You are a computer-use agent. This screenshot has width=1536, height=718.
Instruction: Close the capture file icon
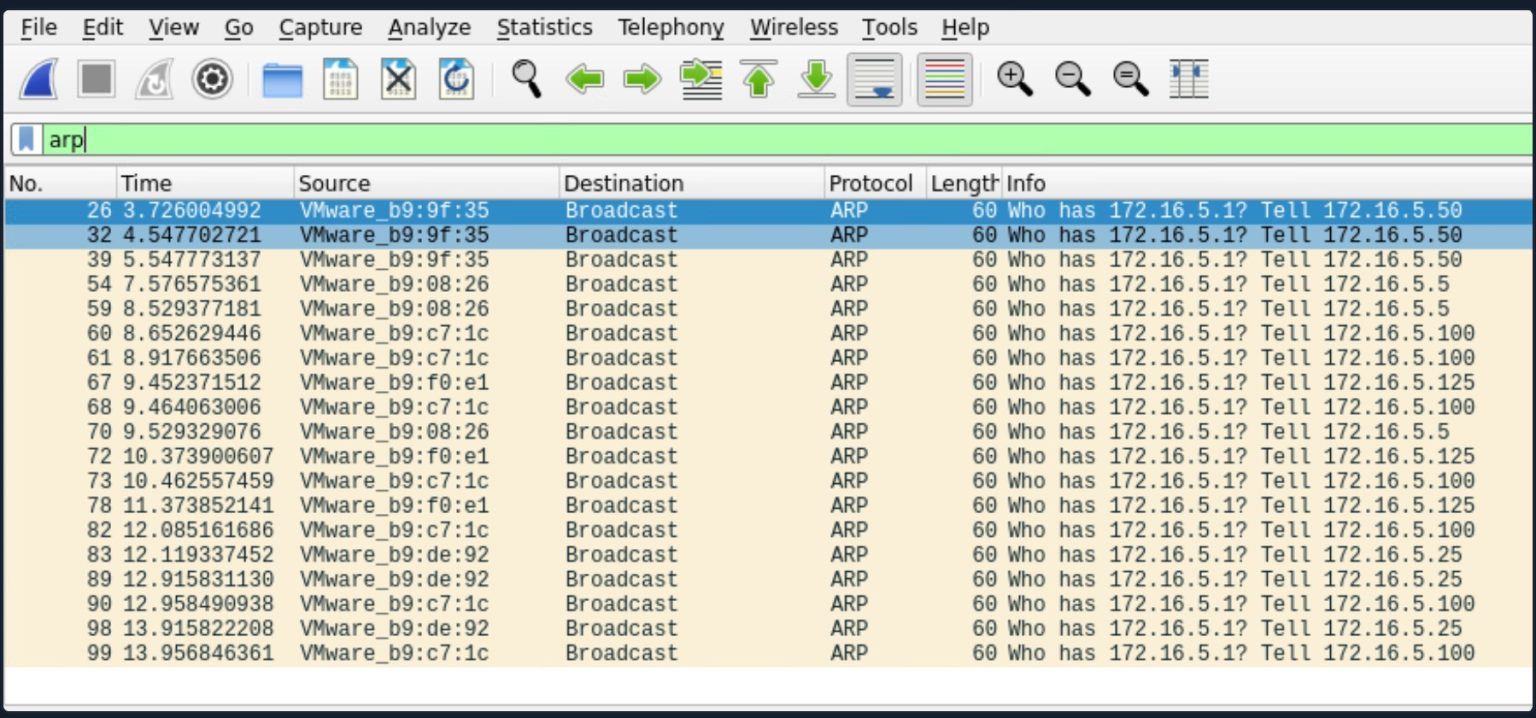[399, 79]
